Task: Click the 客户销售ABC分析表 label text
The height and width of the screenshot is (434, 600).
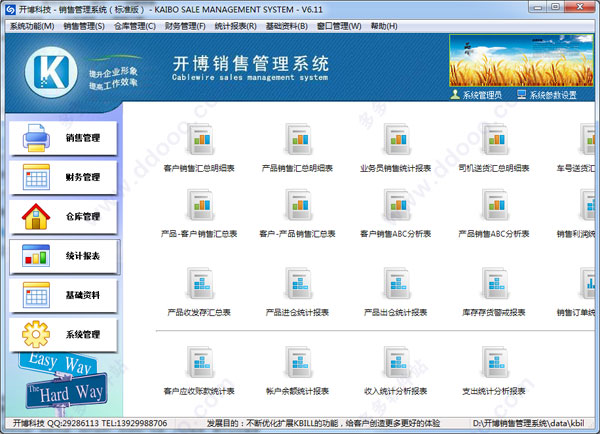Action: pyautogui.click(x=396, y=234)
